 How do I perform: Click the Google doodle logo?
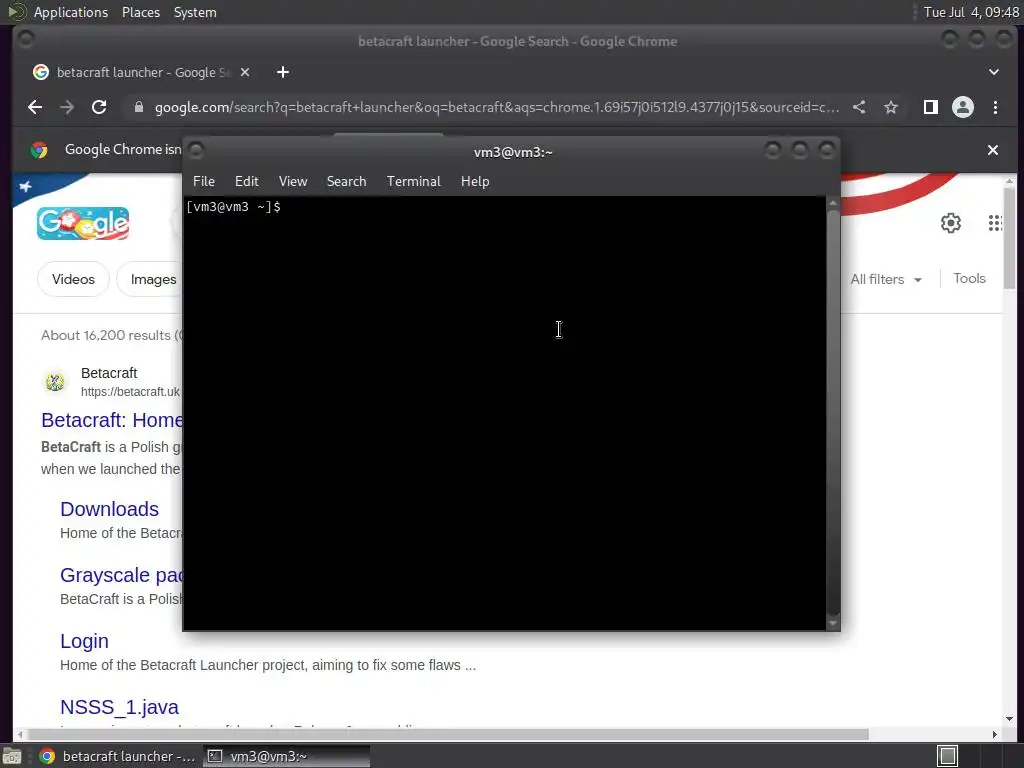(x=83, y=223)
